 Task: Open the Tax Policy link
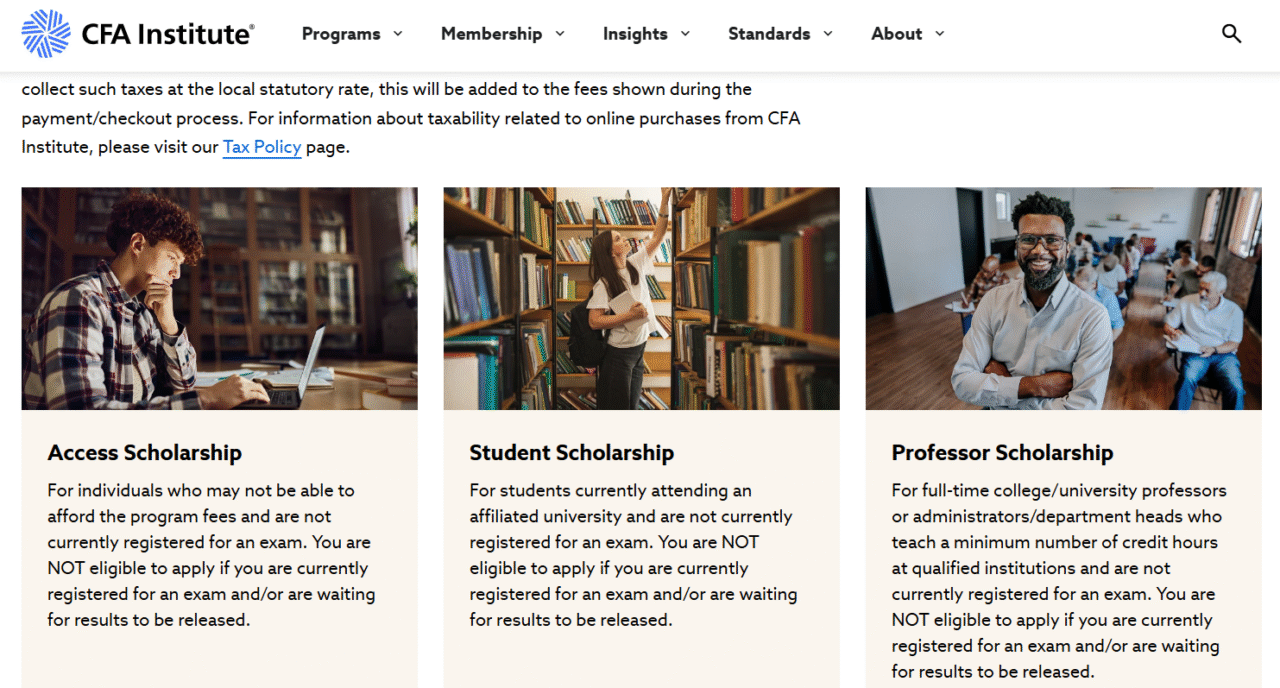coord(261,147)
